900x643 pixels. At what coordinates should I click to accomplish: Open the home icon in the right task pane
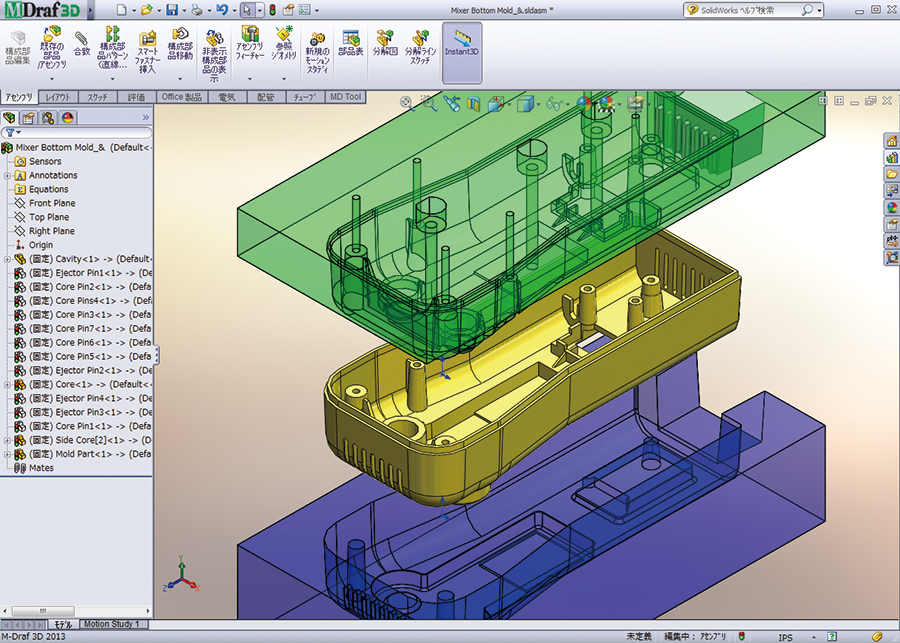tap(891, 142)
